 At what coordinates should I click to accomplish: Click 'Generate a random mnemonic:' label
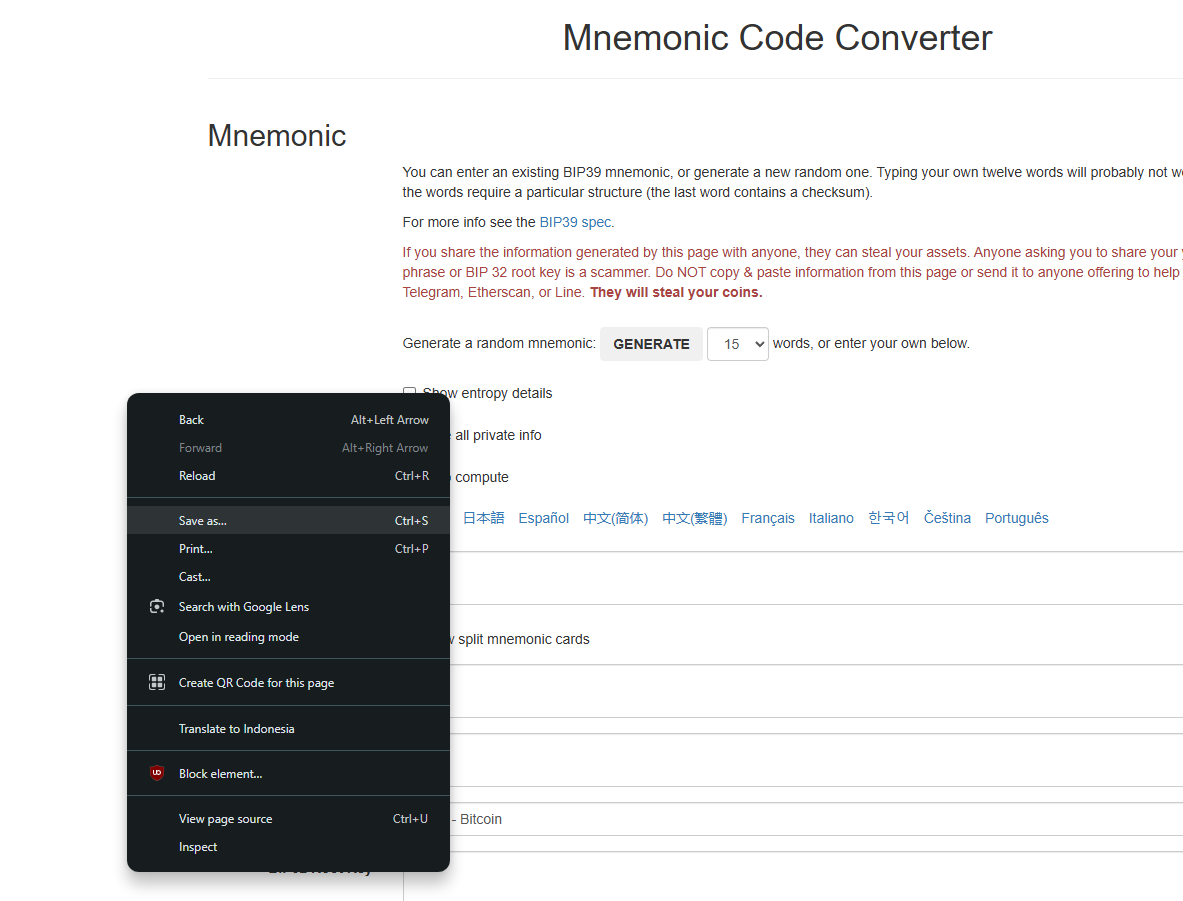[x=499, y=343]
